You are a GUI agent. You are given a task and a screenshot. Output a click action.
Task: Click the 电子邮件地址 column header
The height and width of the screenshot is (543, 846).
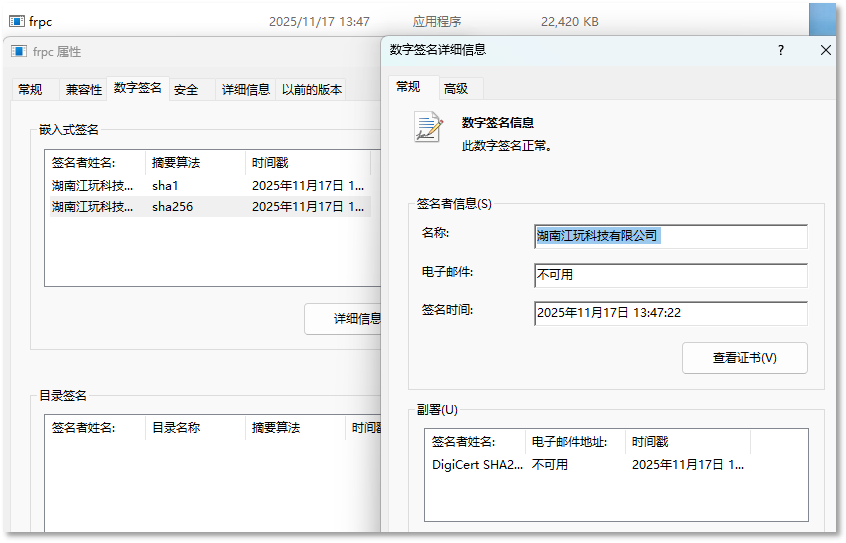(x=575, y=442)
